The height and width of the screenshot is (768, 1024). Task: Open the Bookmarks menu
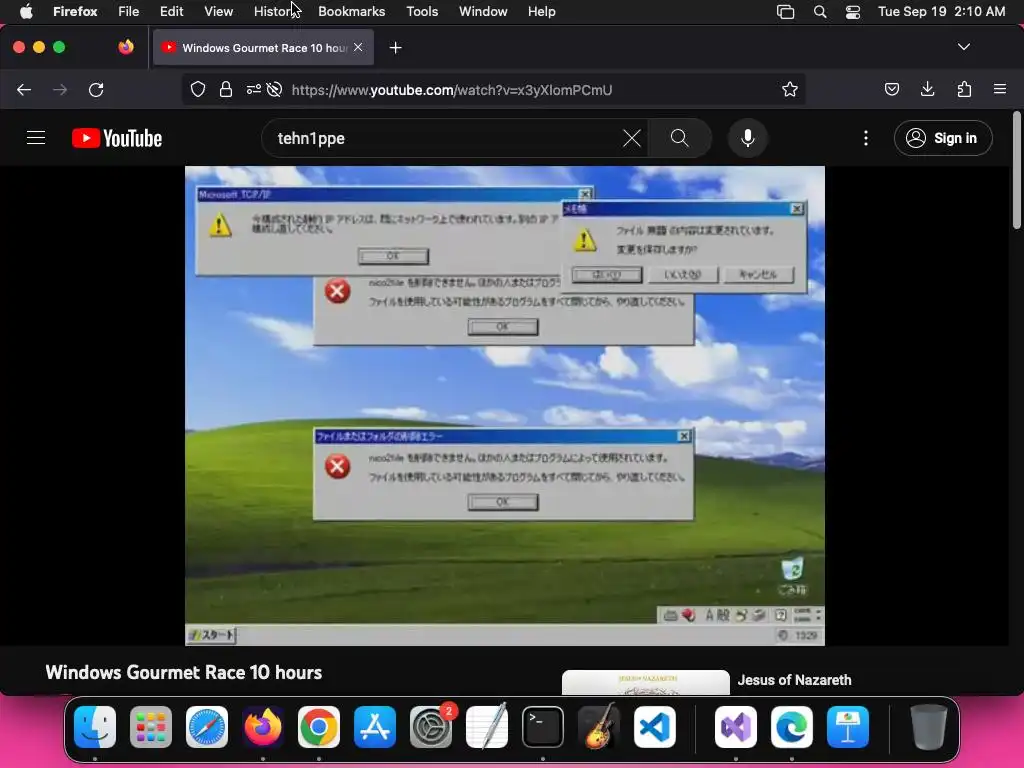[351, 12]
